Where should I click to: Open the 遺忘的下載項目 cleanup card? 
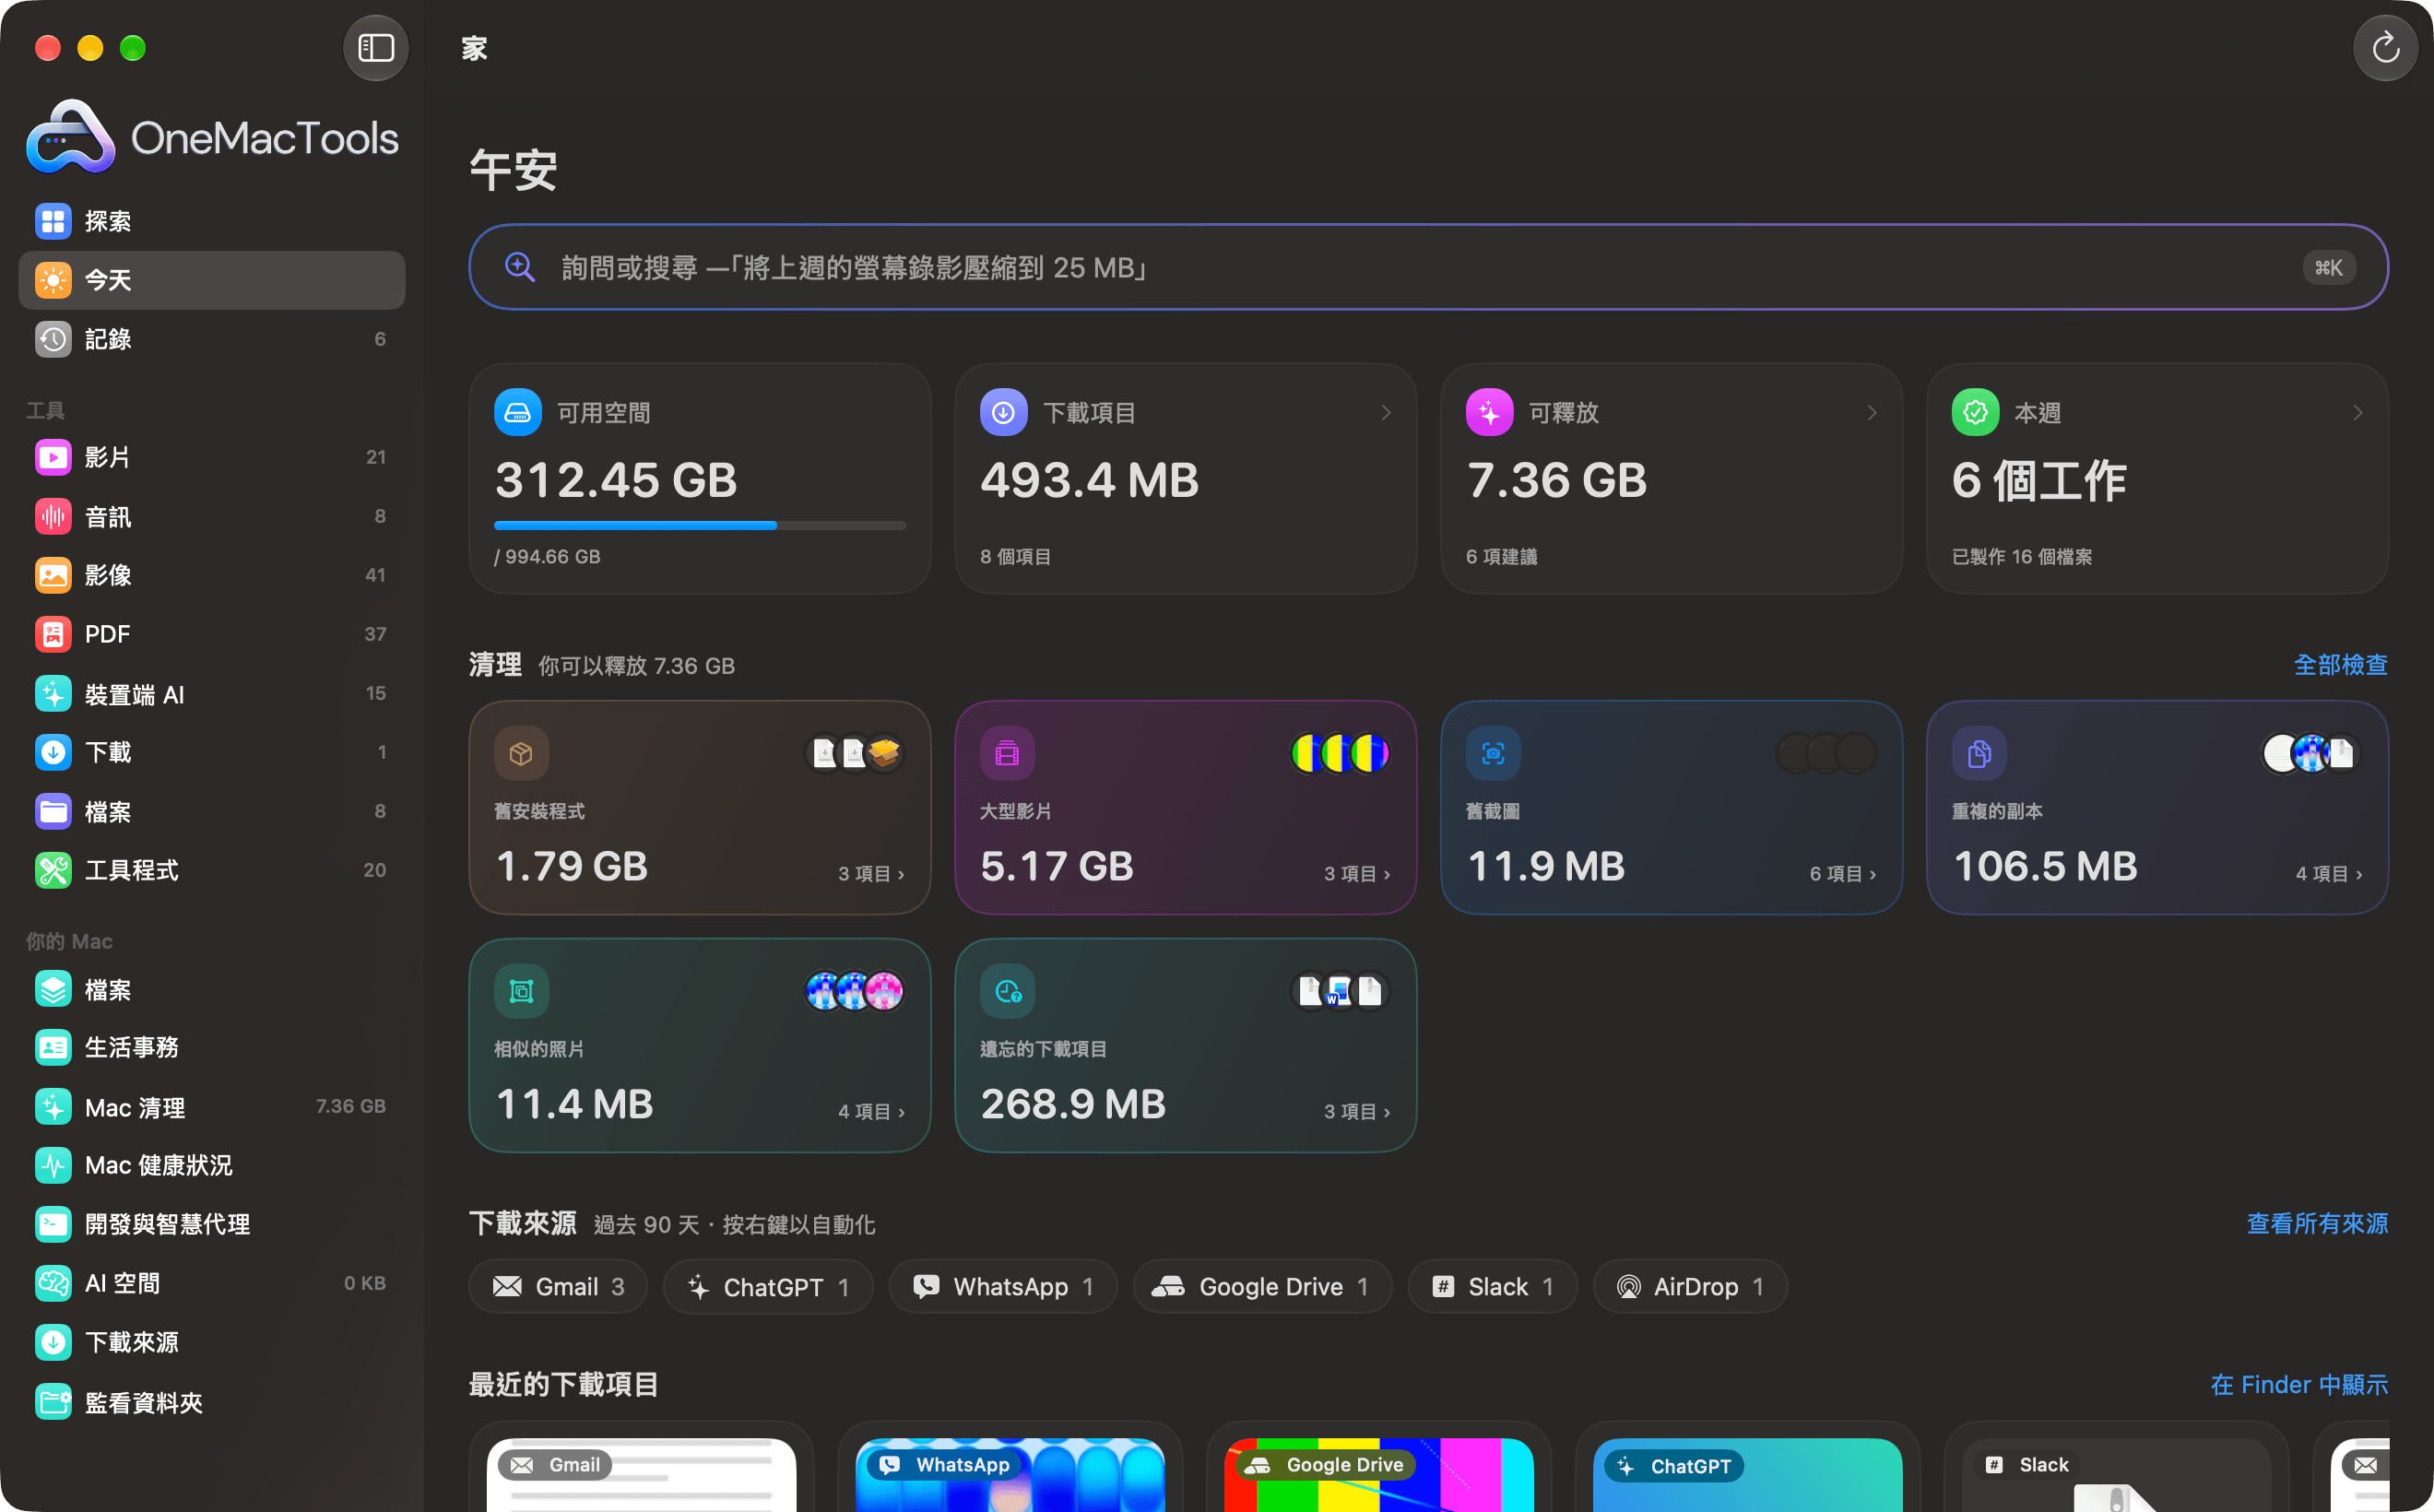(x=1185, y=1045)
